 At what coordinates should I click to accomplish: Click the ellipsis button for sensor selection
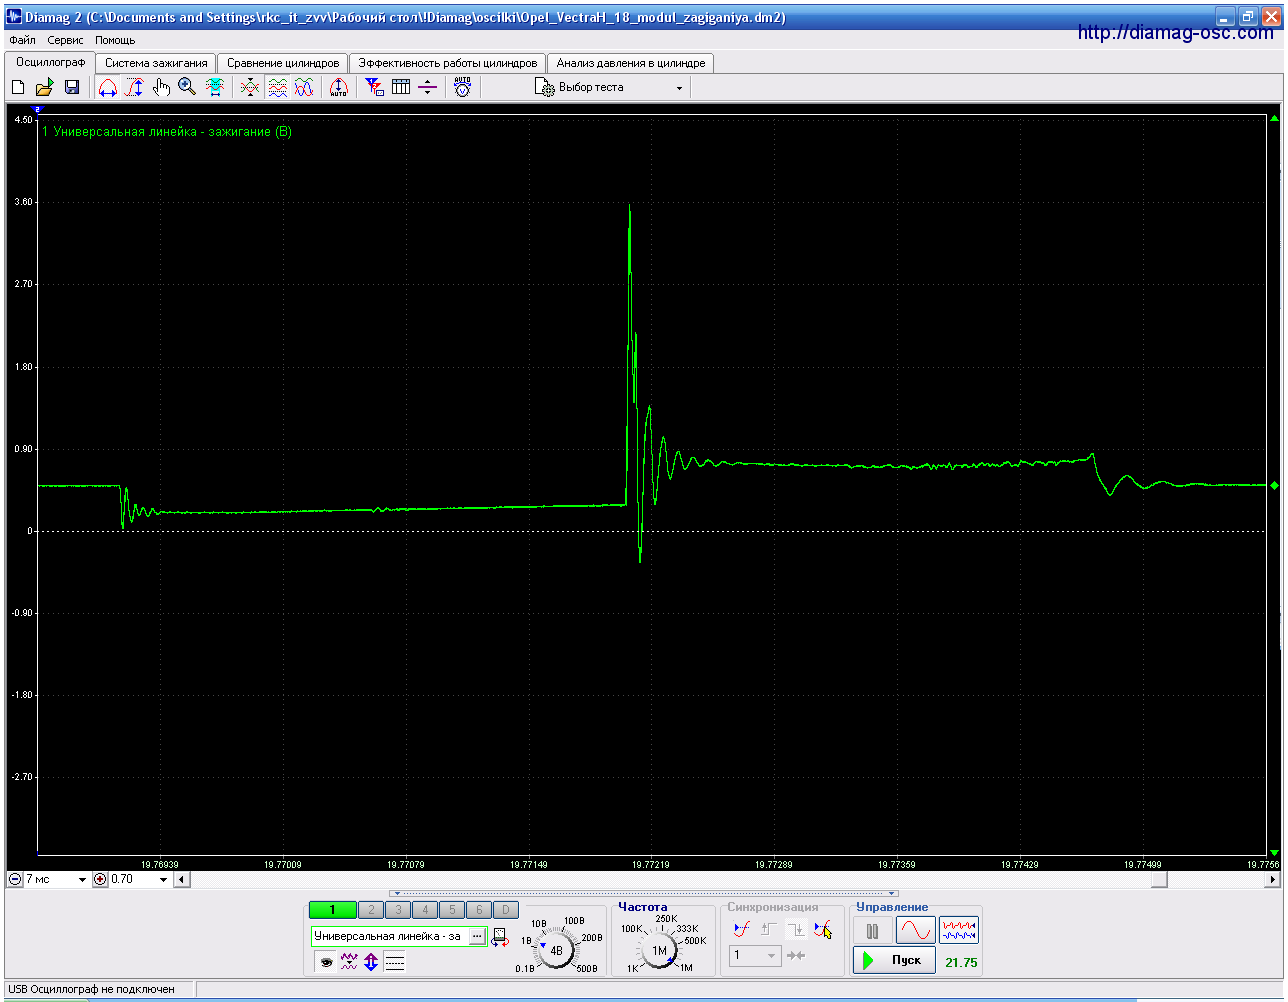477,937
